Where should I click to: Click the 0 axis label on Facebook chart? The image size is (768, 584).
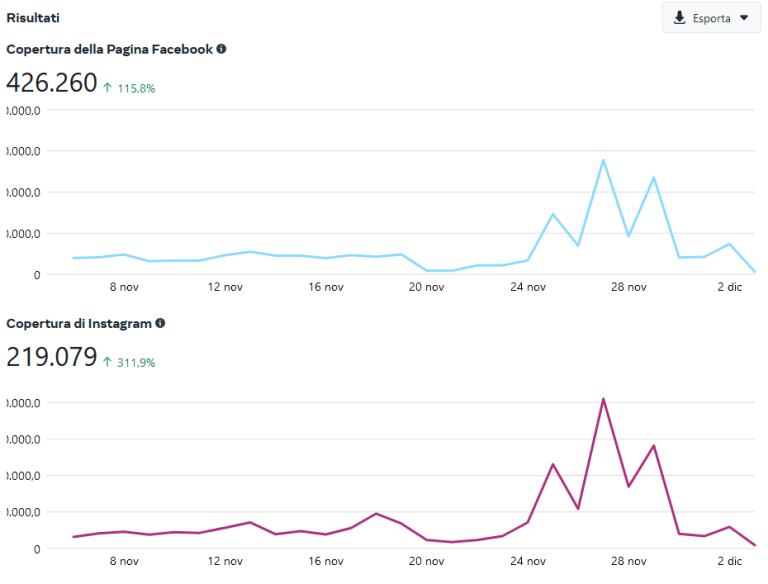[37, 275]
